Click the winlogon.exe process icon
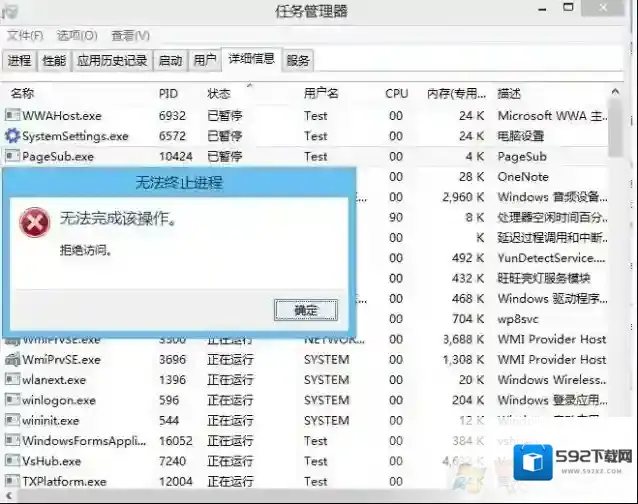Image resolution: width=638 pixels, height=504 pixels. 12,400
